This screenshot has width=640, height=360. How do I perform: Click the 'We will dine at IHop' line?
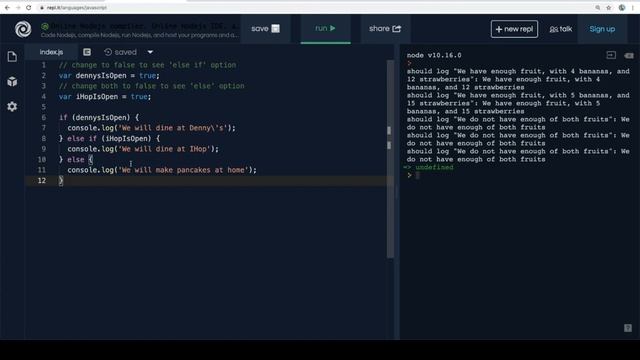pos(143,149)
